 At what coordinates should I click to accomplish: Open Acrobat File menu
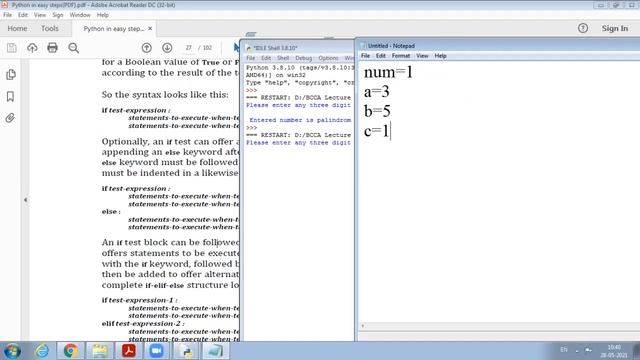click(x=7, y=15)
